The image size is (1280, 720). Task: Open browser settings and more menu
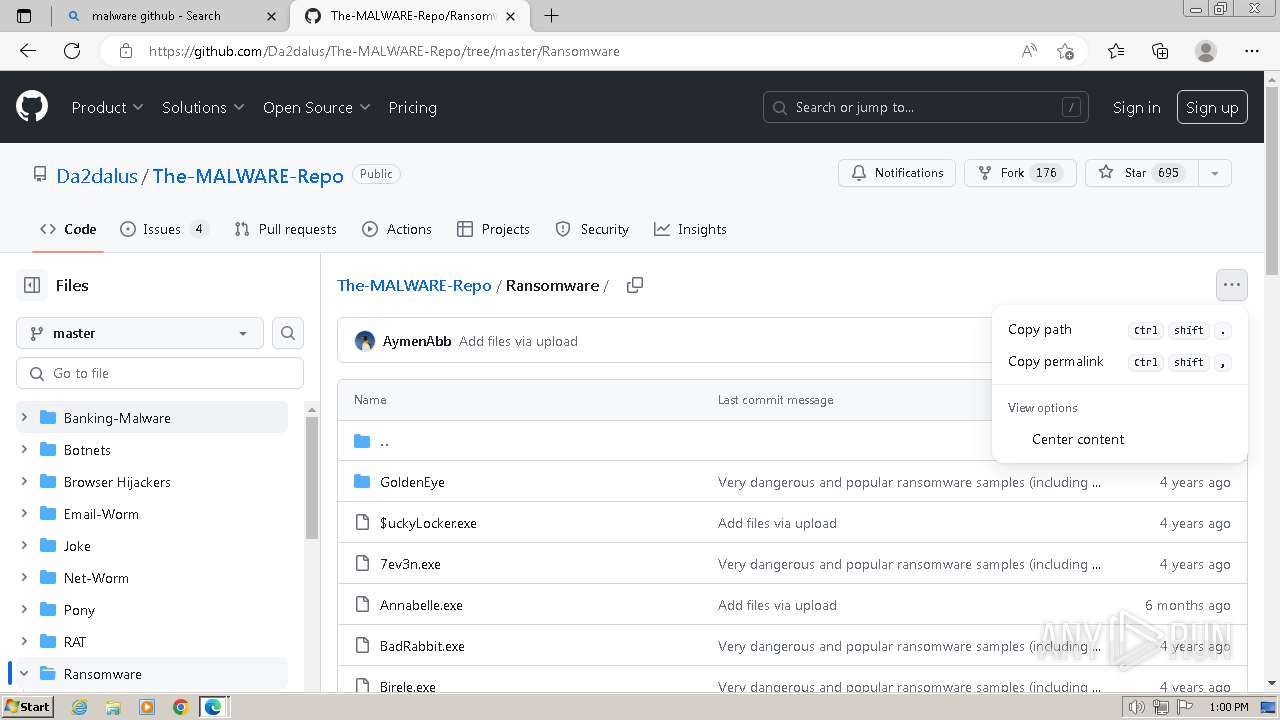[x=1252, y=51]
